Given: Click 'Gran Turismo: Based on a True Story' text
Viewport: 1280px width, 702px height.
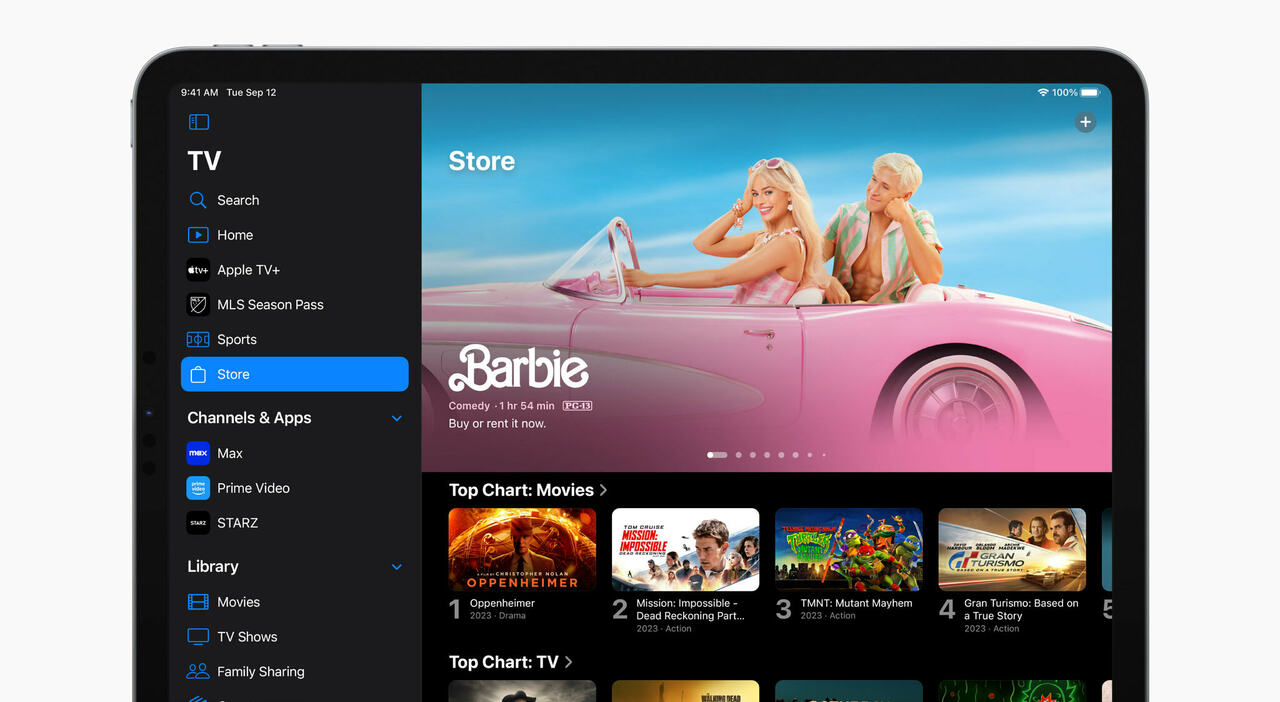Looking at the screenshot, I should click(1021, 610).
